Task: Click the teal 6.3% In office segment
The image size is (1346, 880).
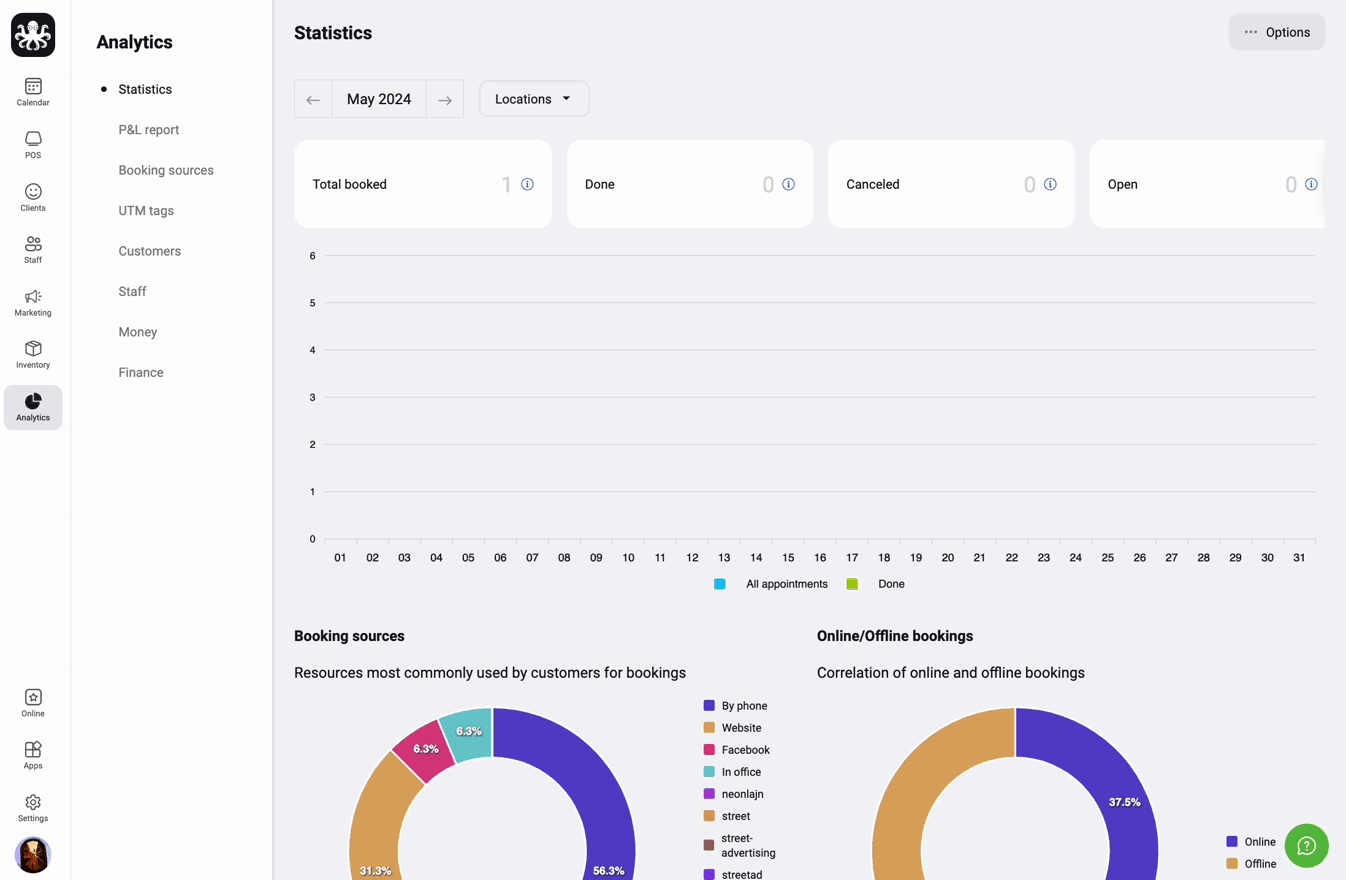Action: click(x=468, y=734)
